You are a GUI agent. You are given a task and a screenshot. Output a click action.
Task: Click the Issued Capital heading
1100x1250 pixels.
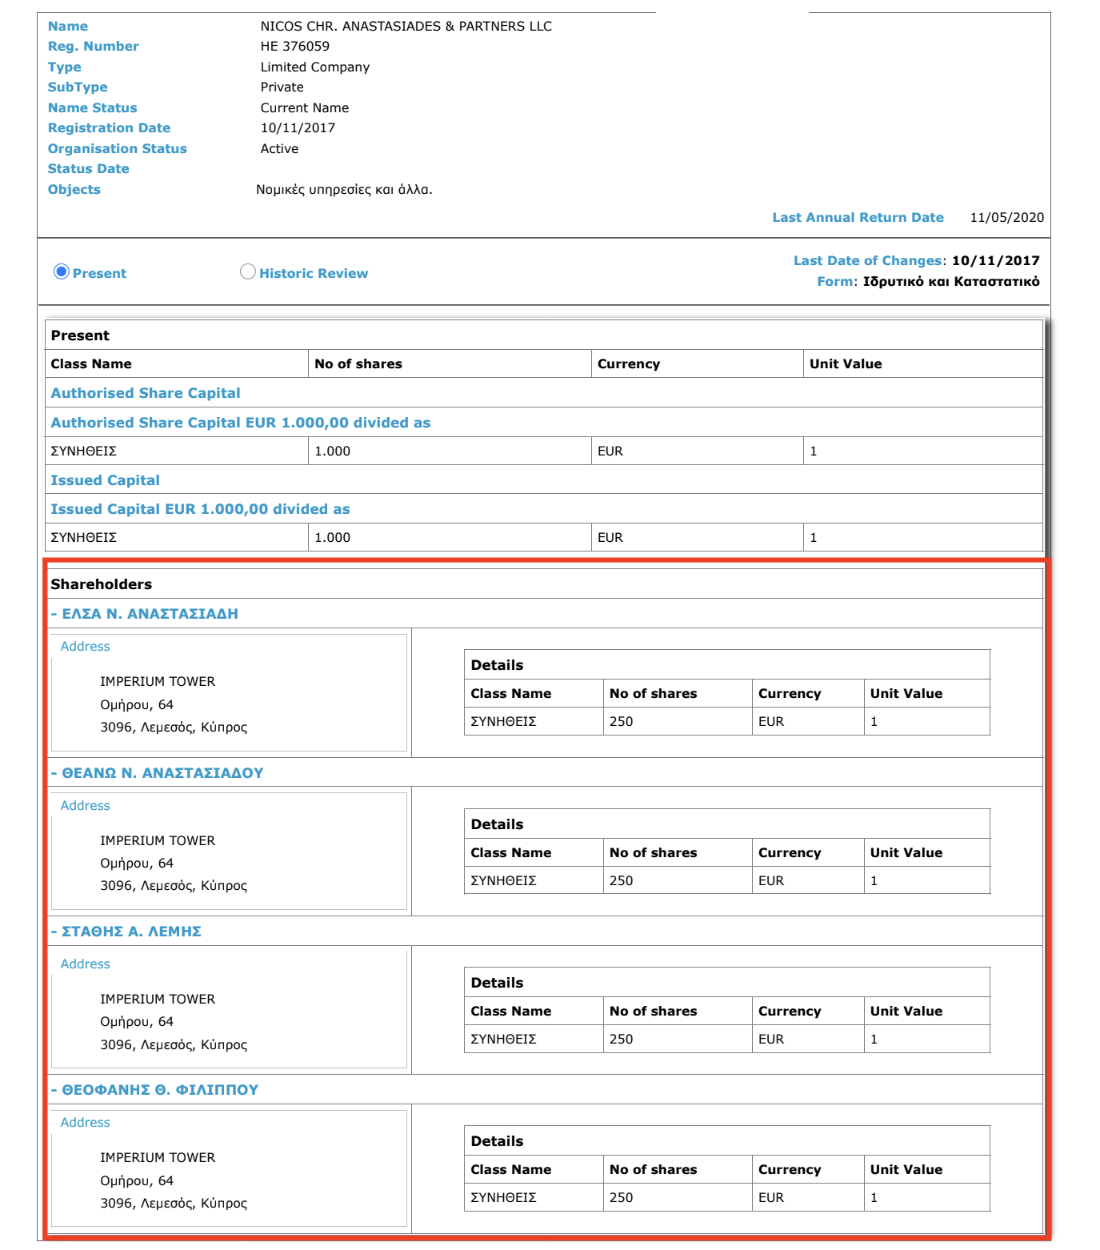click(x=105, y=480)
